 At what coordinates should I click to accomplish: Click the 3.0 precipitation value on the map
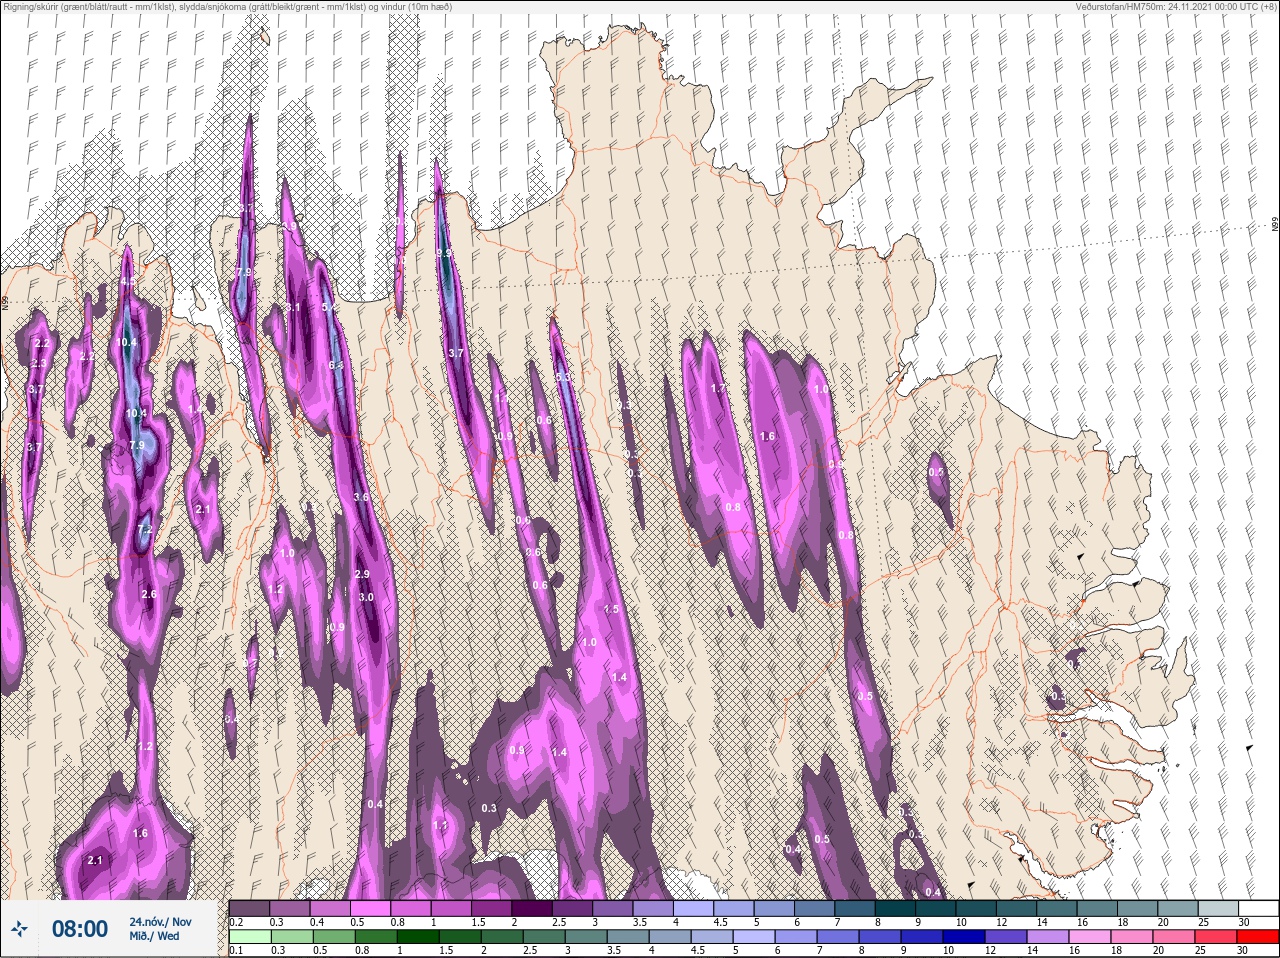click(366, 597)
